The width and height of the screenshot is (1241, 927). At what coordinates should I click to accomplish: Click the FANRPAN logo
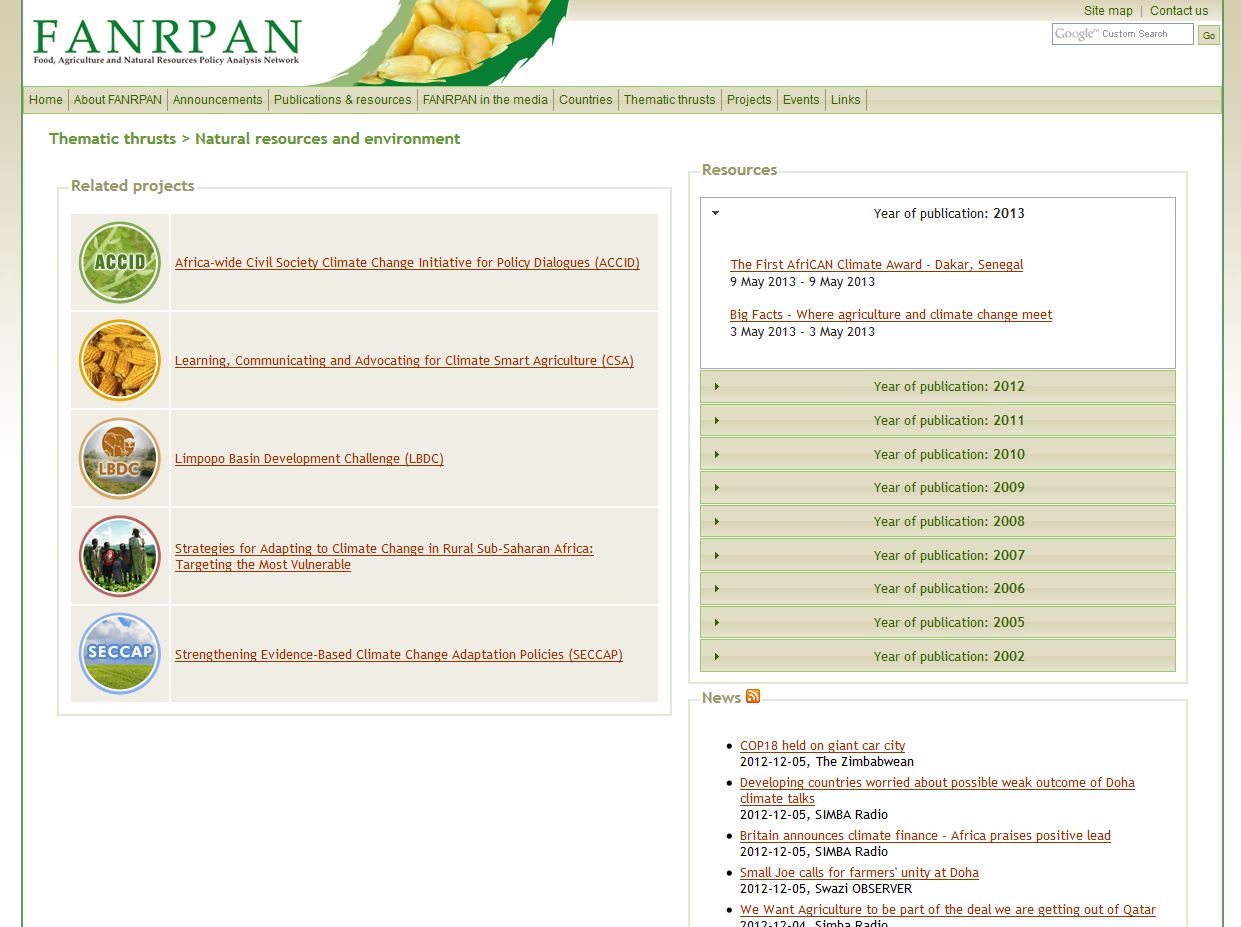coord(167,42)
